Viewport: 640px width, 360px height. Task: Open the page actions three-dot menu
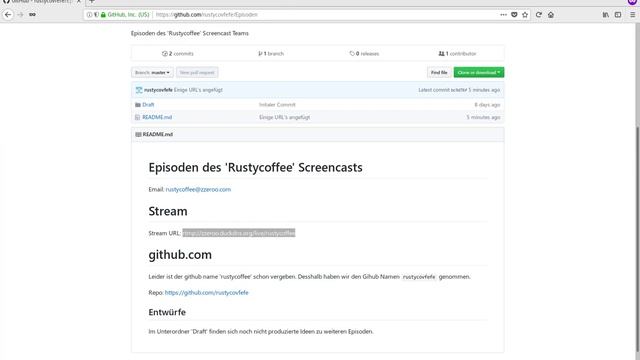click(503, 15)
